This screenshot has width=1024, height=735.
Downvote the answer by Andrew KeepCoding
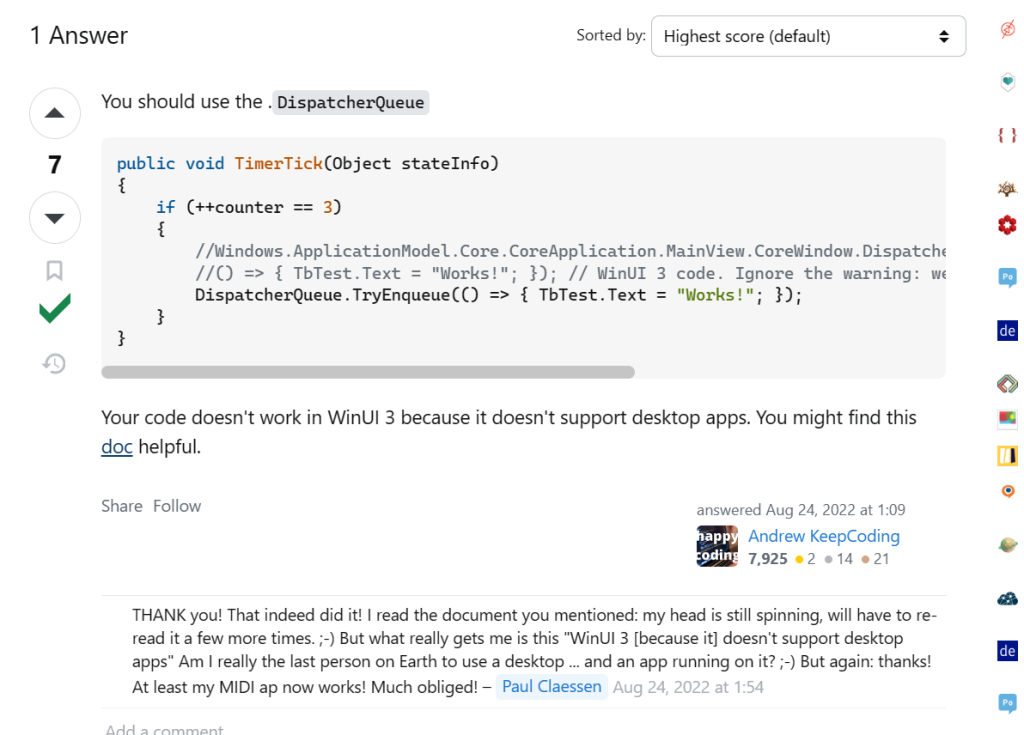click(x=55, y=218)
